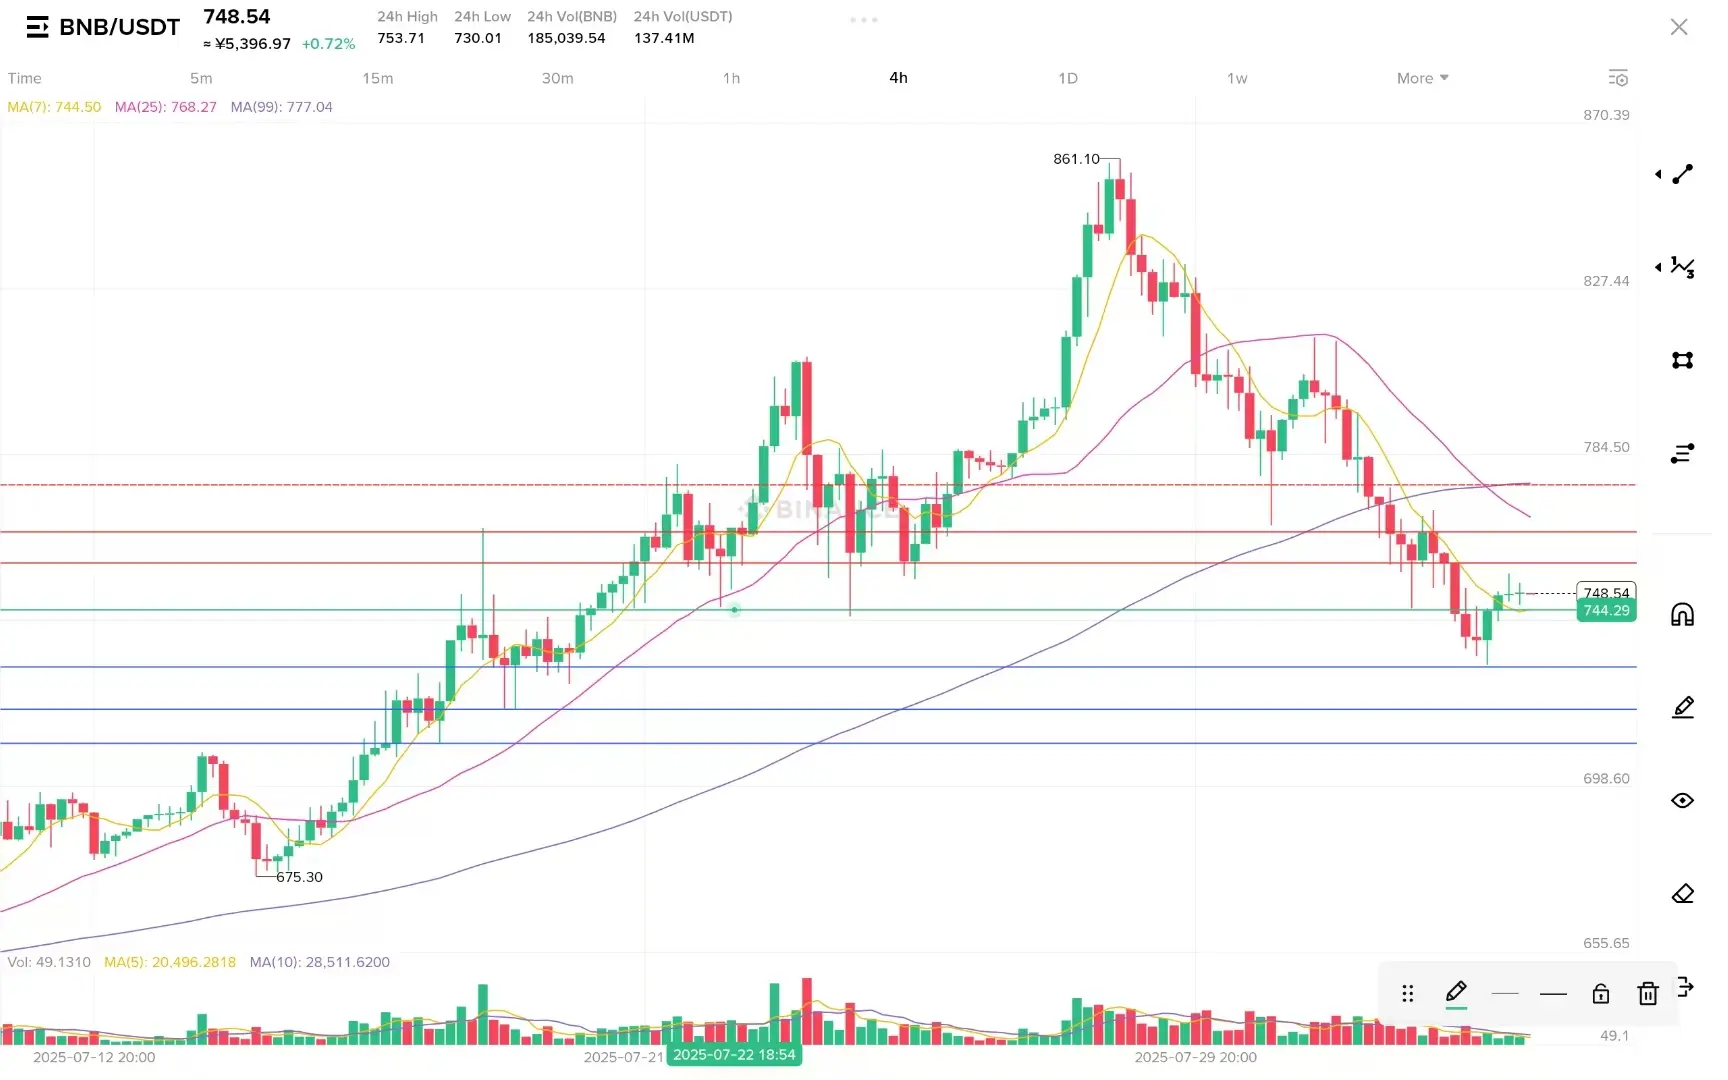Viewport: 1728px width, 1080px height.
Task: Lock the selected drawing
Action: 1601,993
